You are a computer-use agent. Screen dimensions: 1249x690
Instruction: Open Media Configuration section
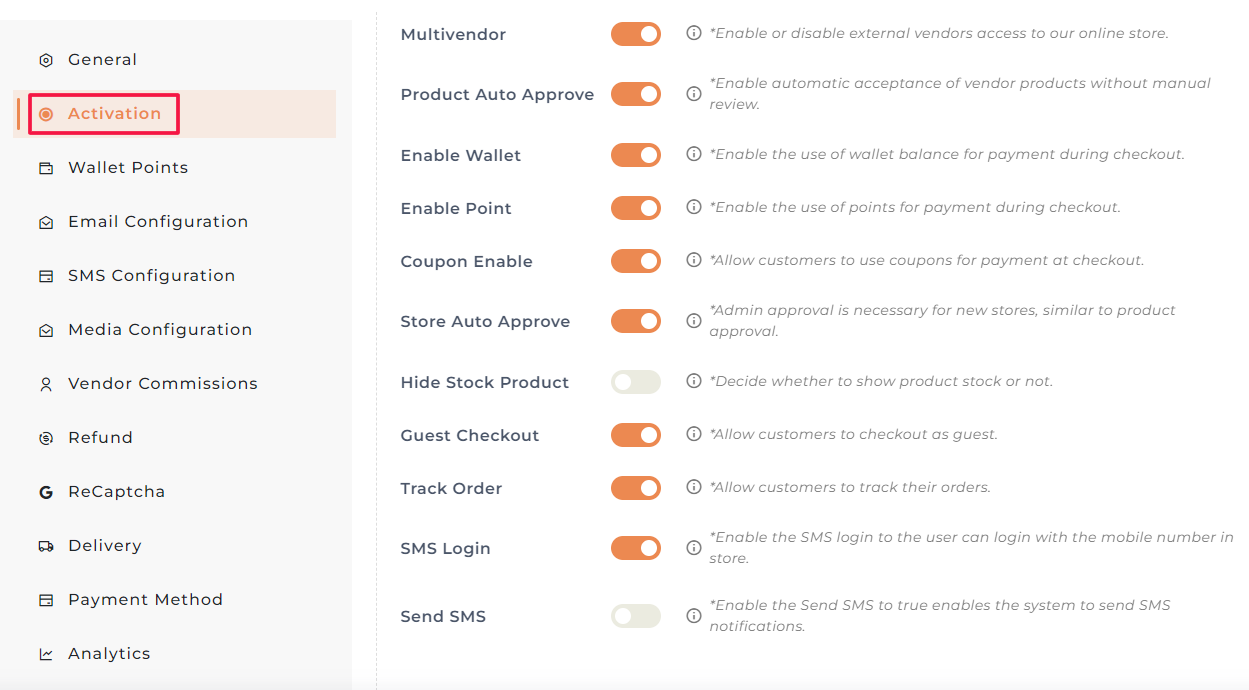coord(160,330)
